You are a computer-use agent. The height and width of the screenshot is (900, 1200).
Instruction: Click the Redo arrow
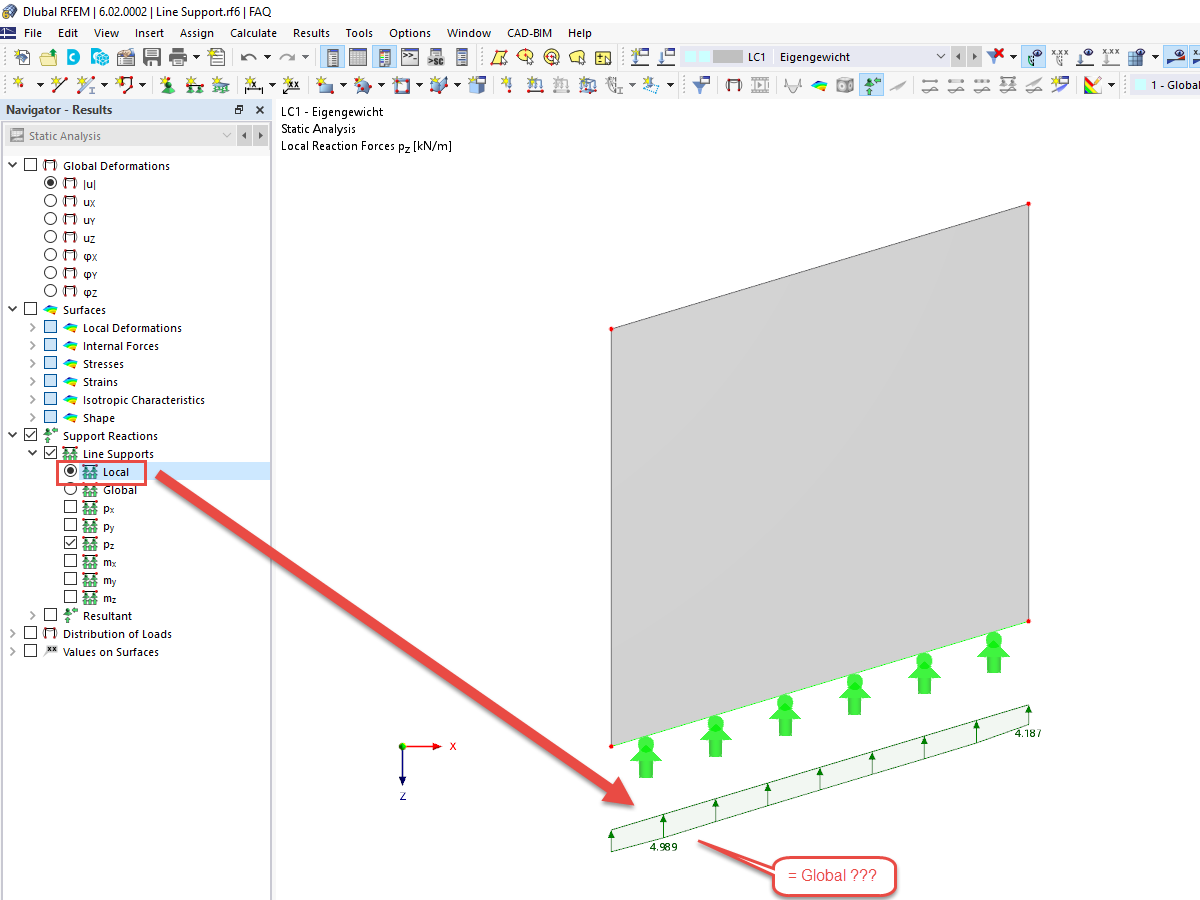[287, 57]
